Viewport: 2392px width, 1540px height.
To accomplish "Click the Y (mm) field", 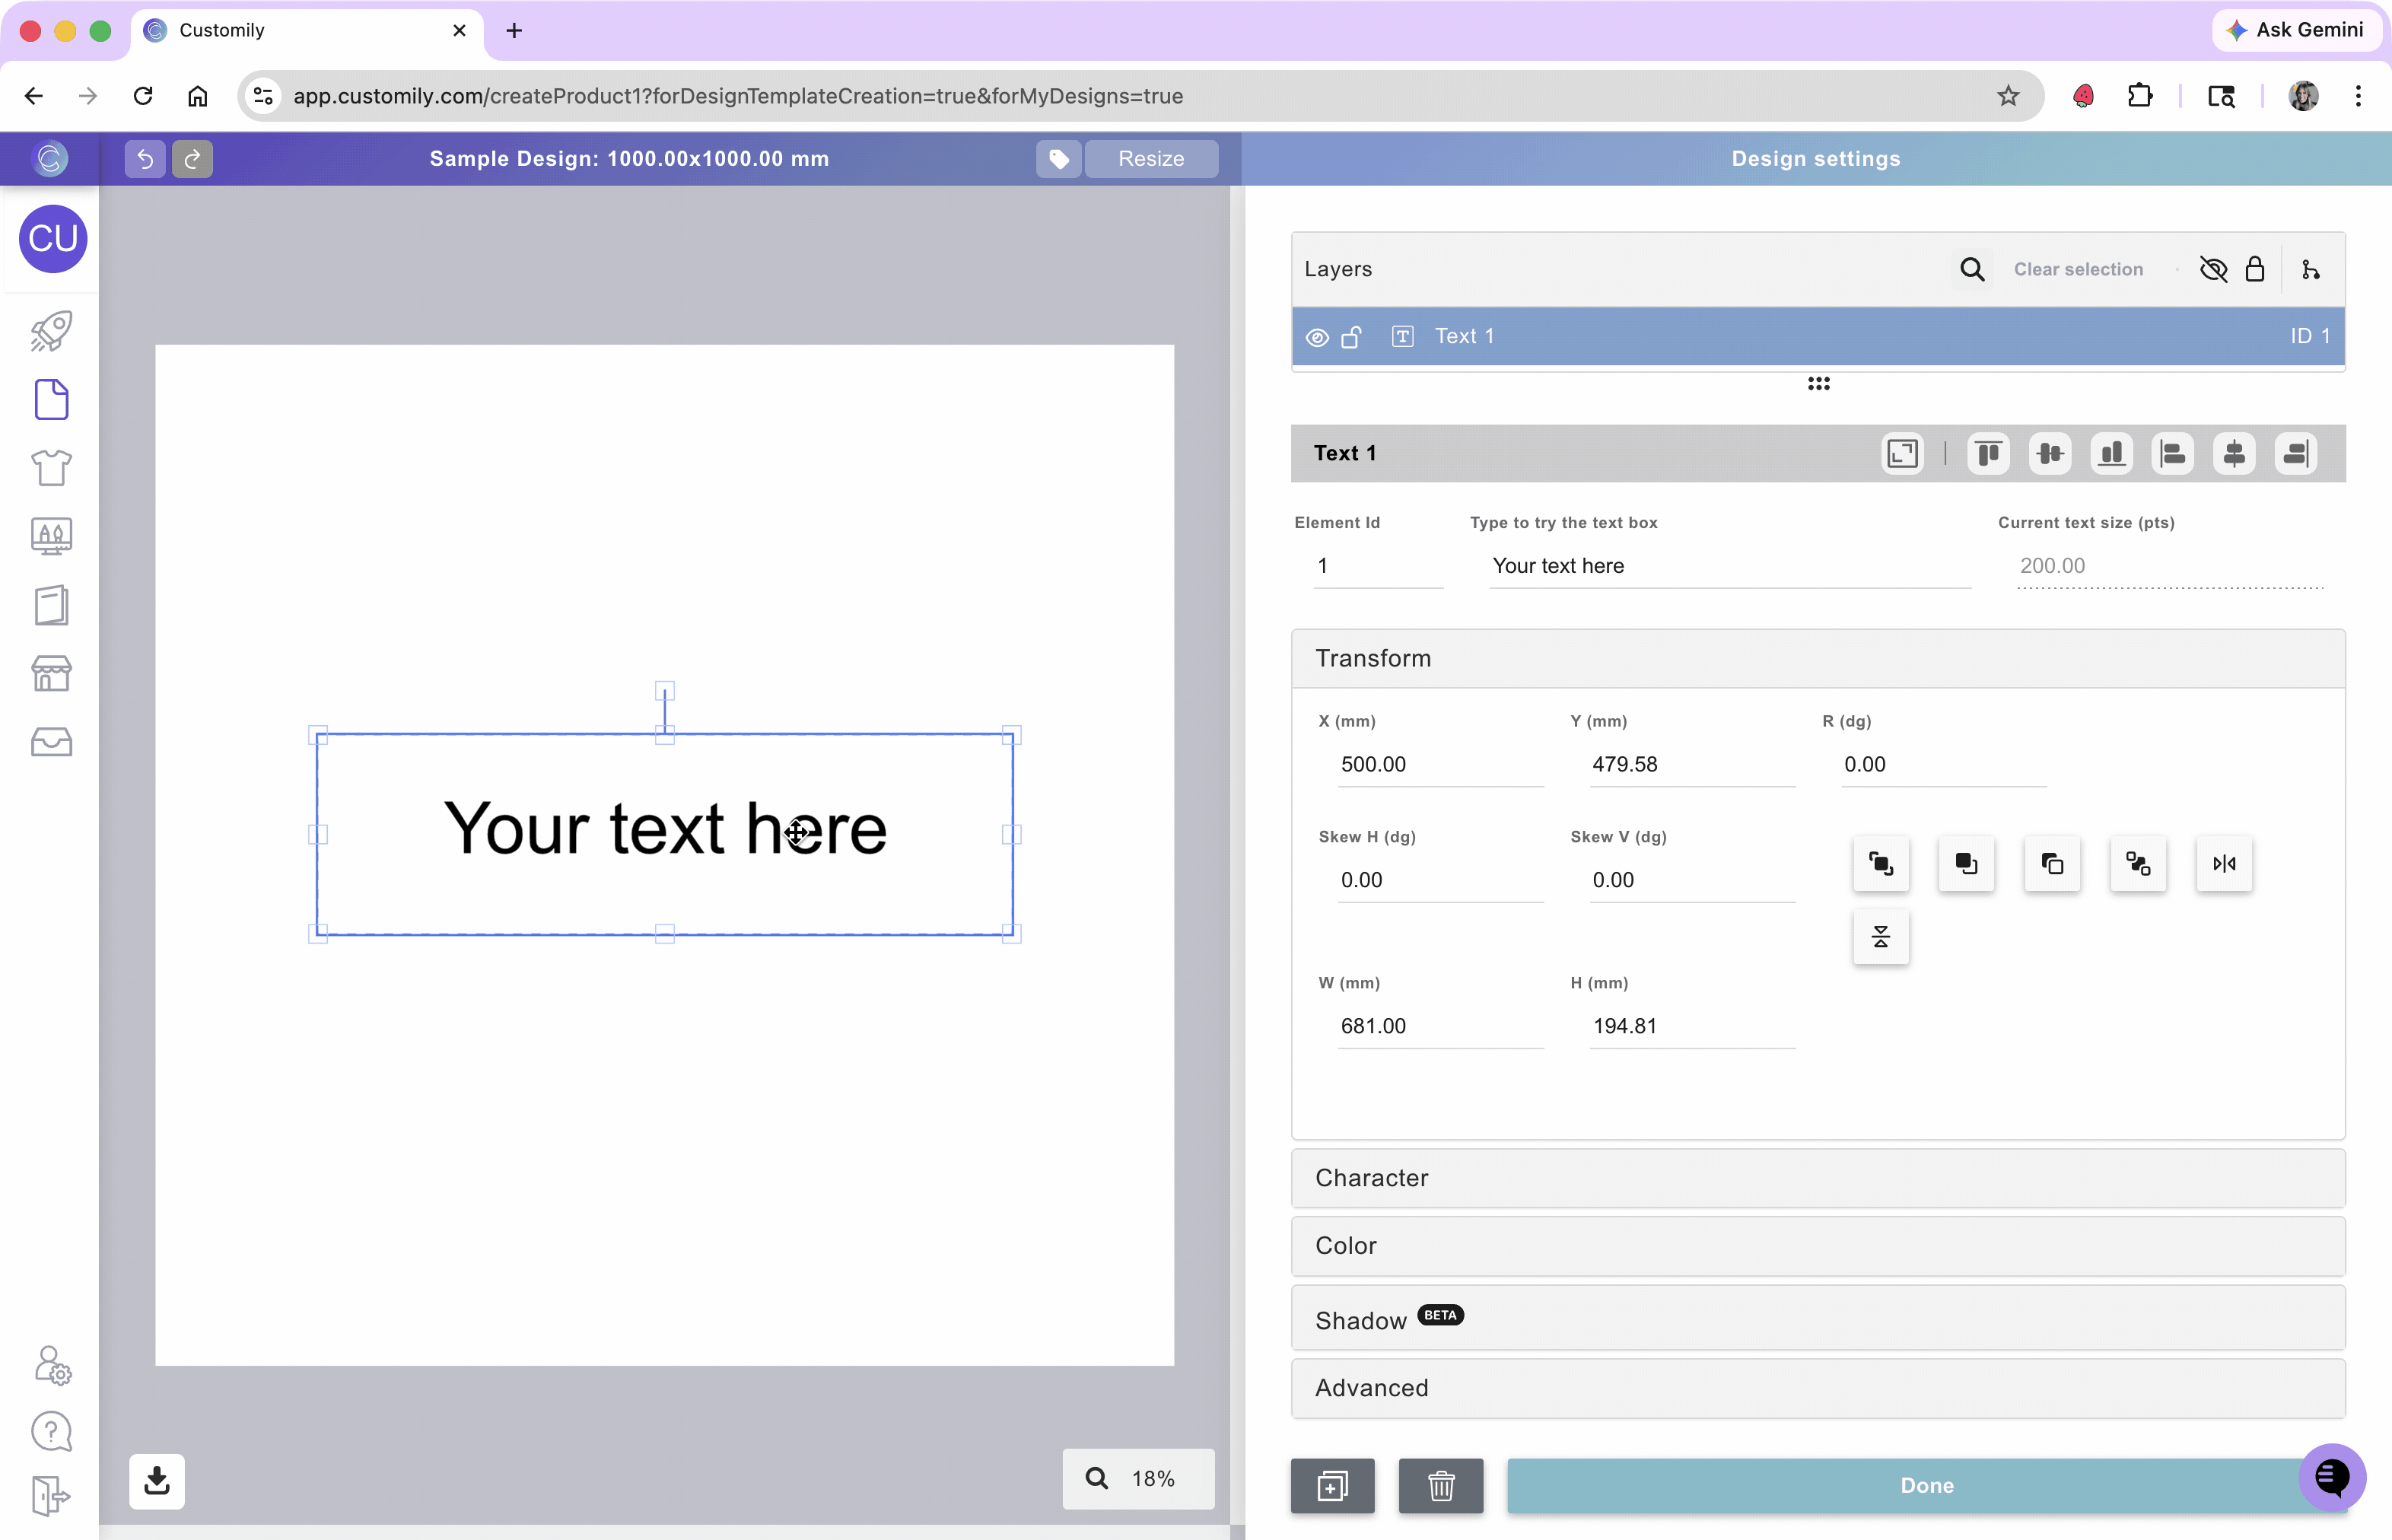I will (1692, 765).
